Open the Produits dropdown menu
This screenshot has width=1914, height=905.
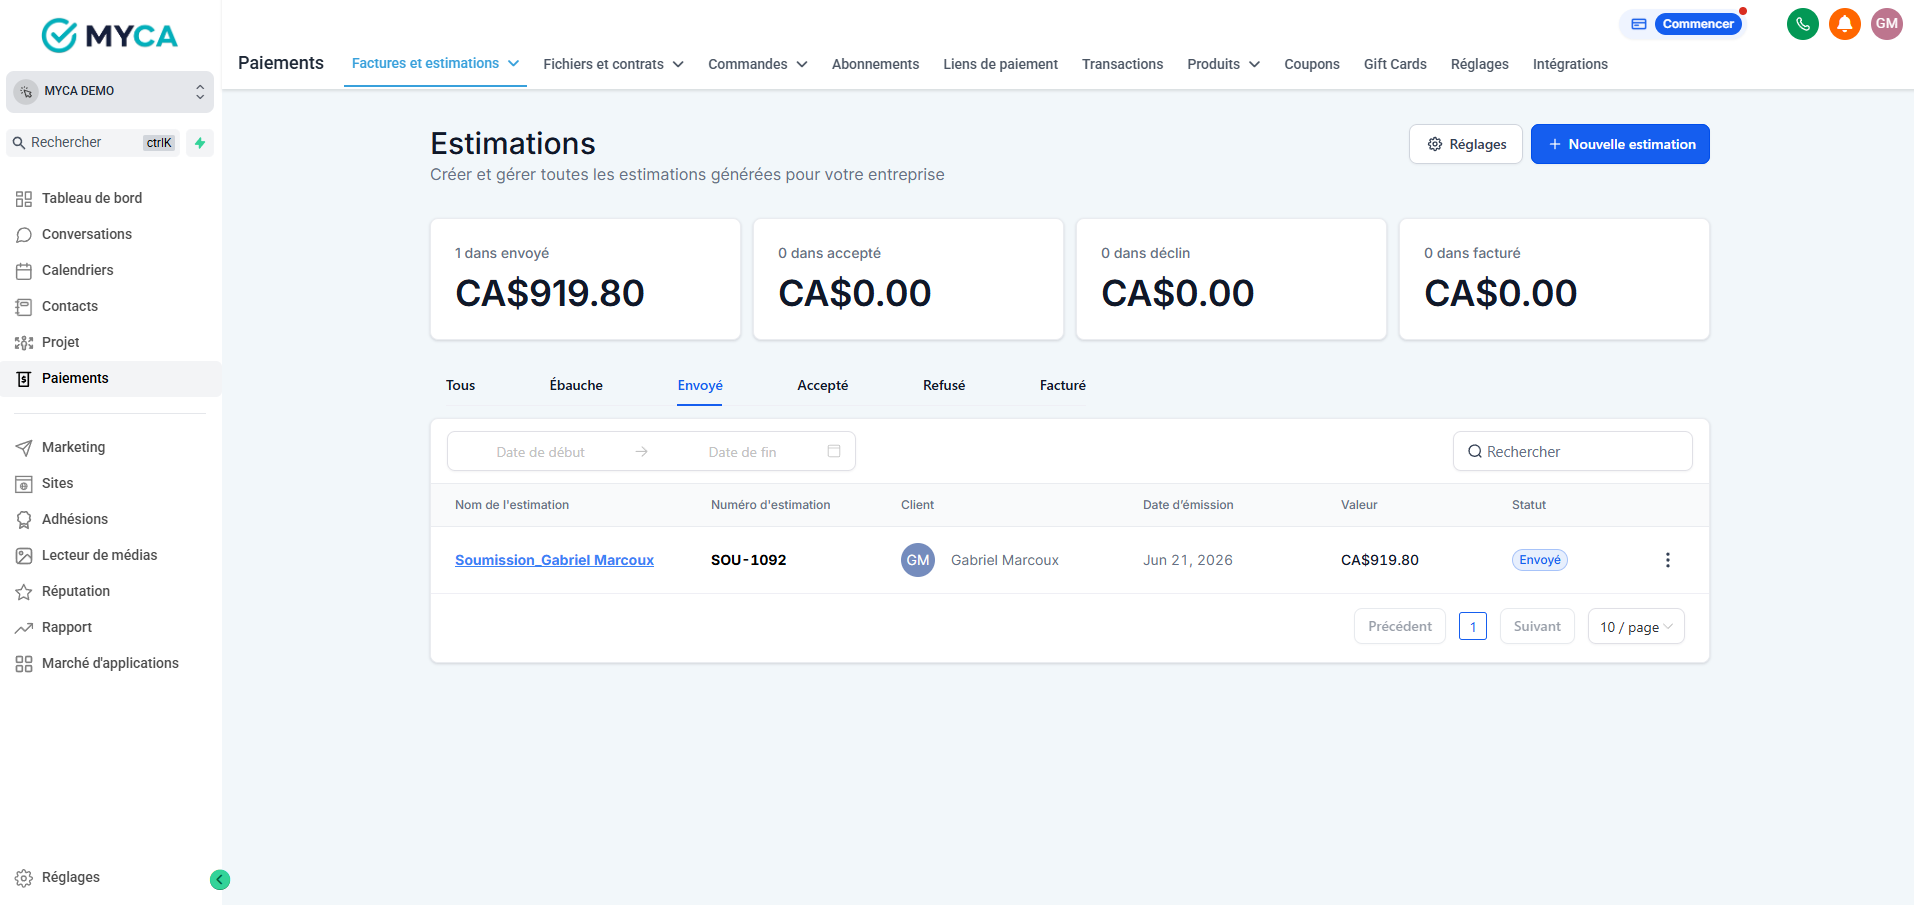1223,64
